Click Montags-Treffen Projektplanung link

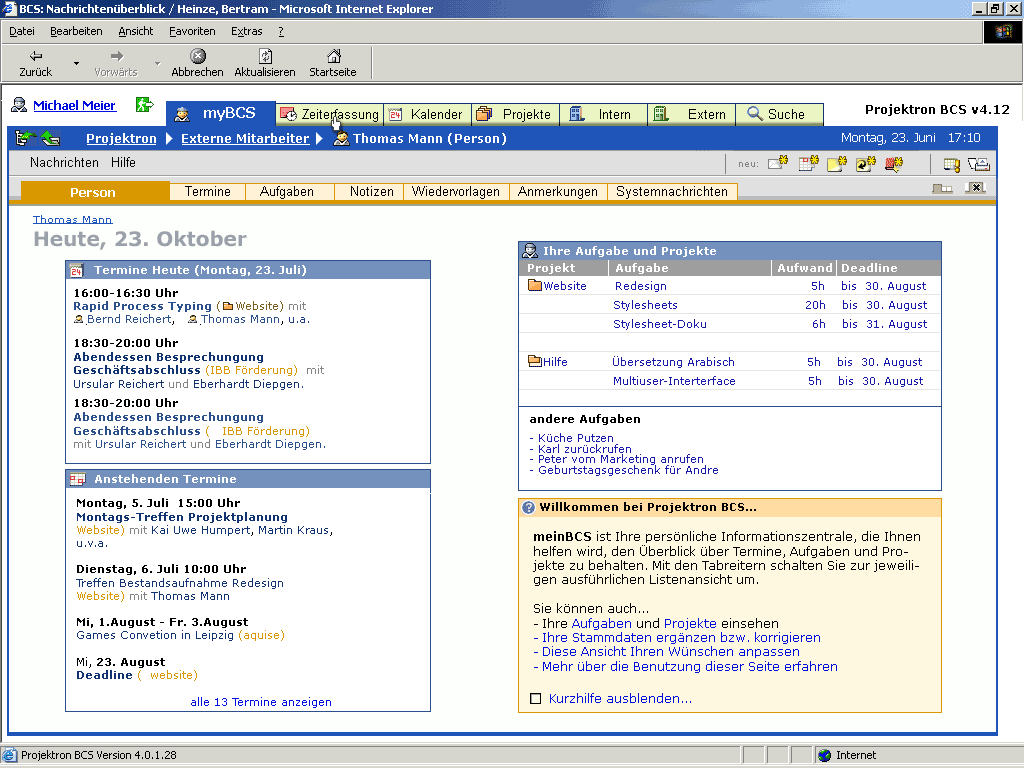[x=182, y=517]
